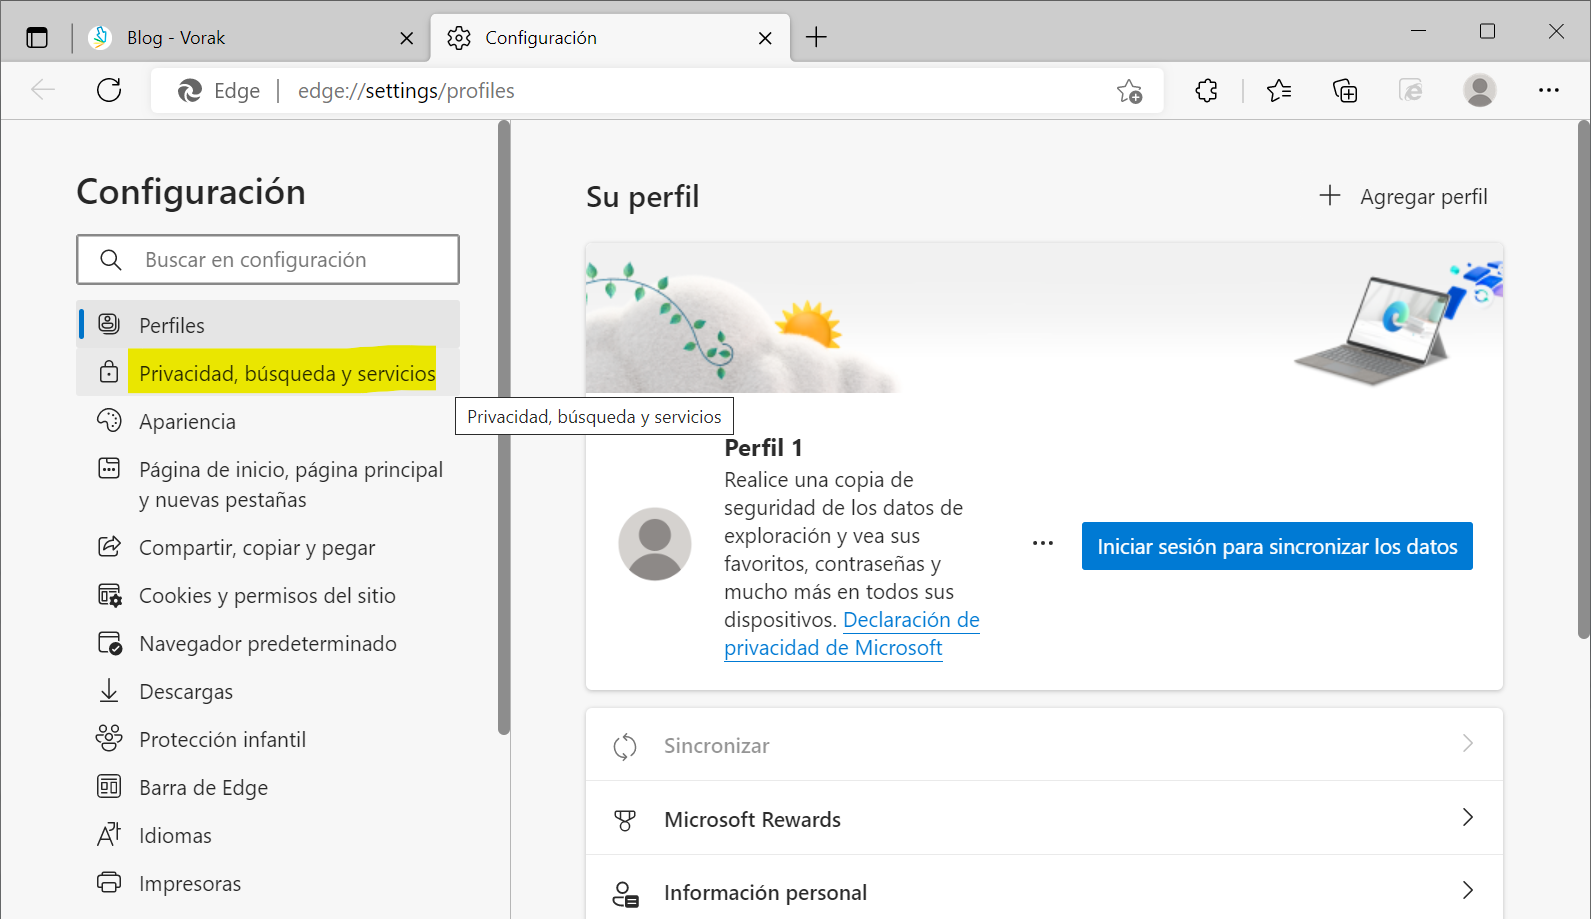Image resolution: width=1591 pixels, height=919 pixels.
Task: Close the Blog - Vorak tab
Action: (x=406, y=38)
